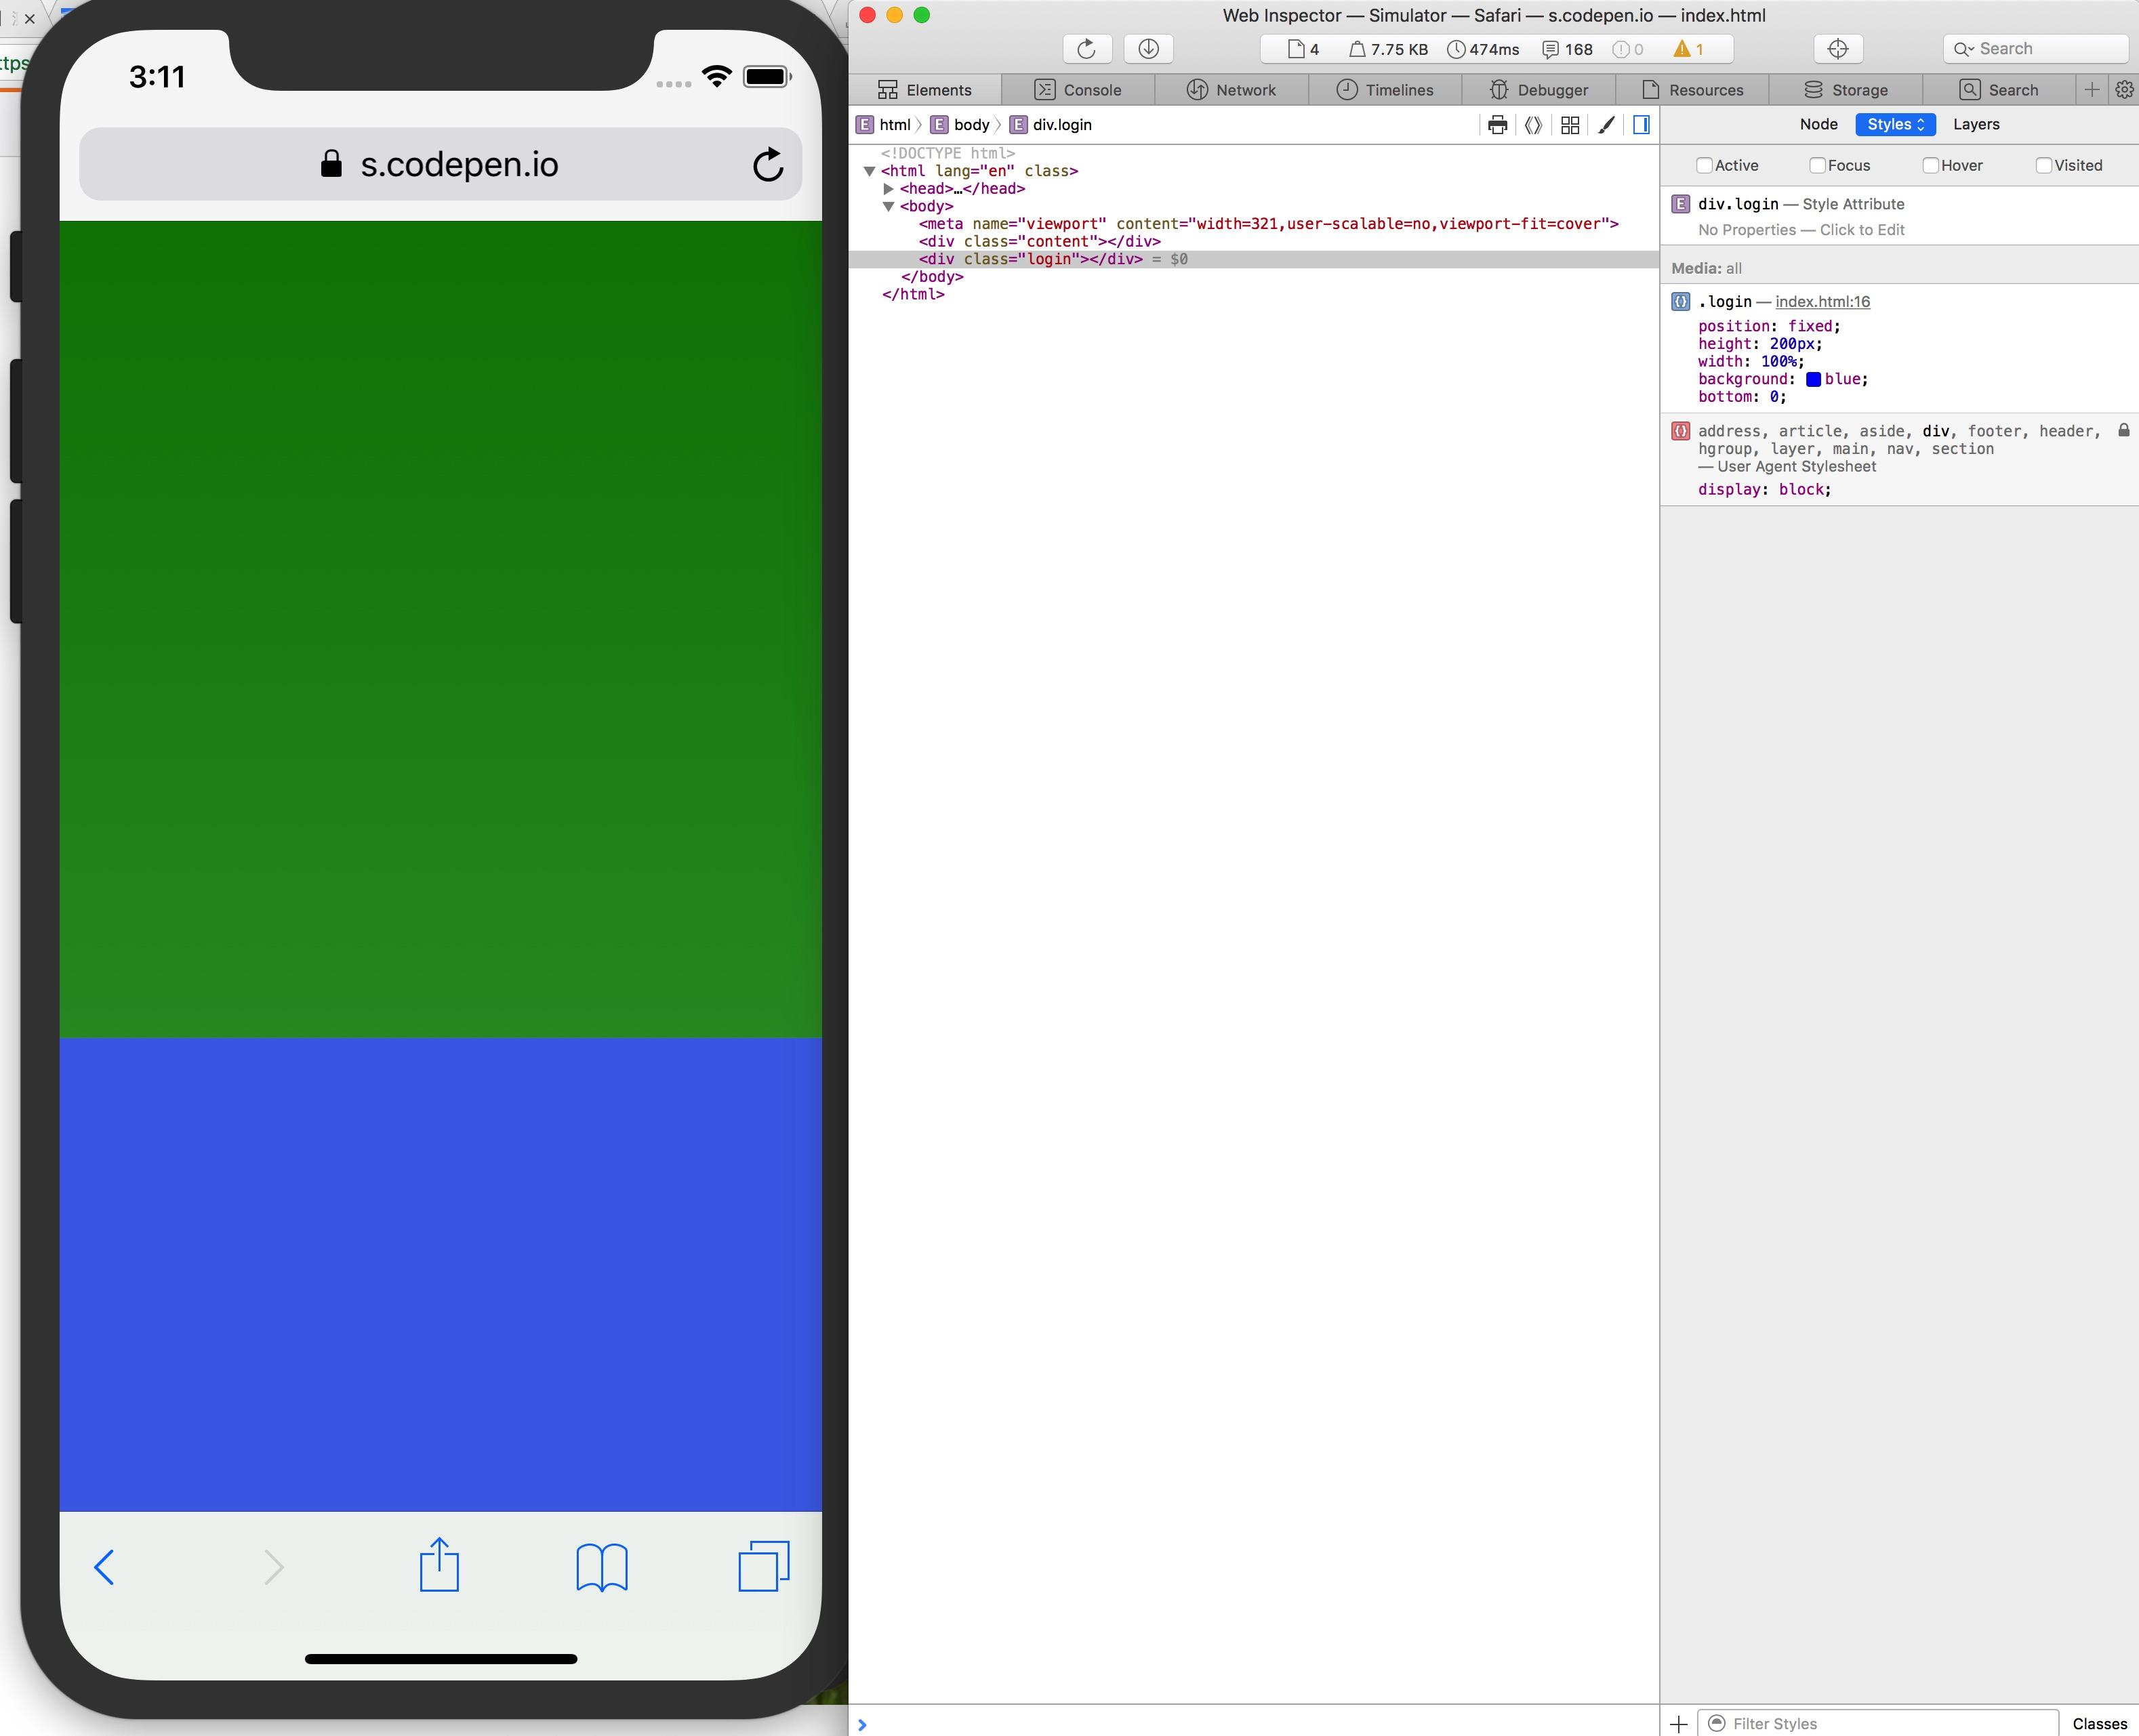
Task: Focus the Filter Styles input field
Action: 1879,1723
